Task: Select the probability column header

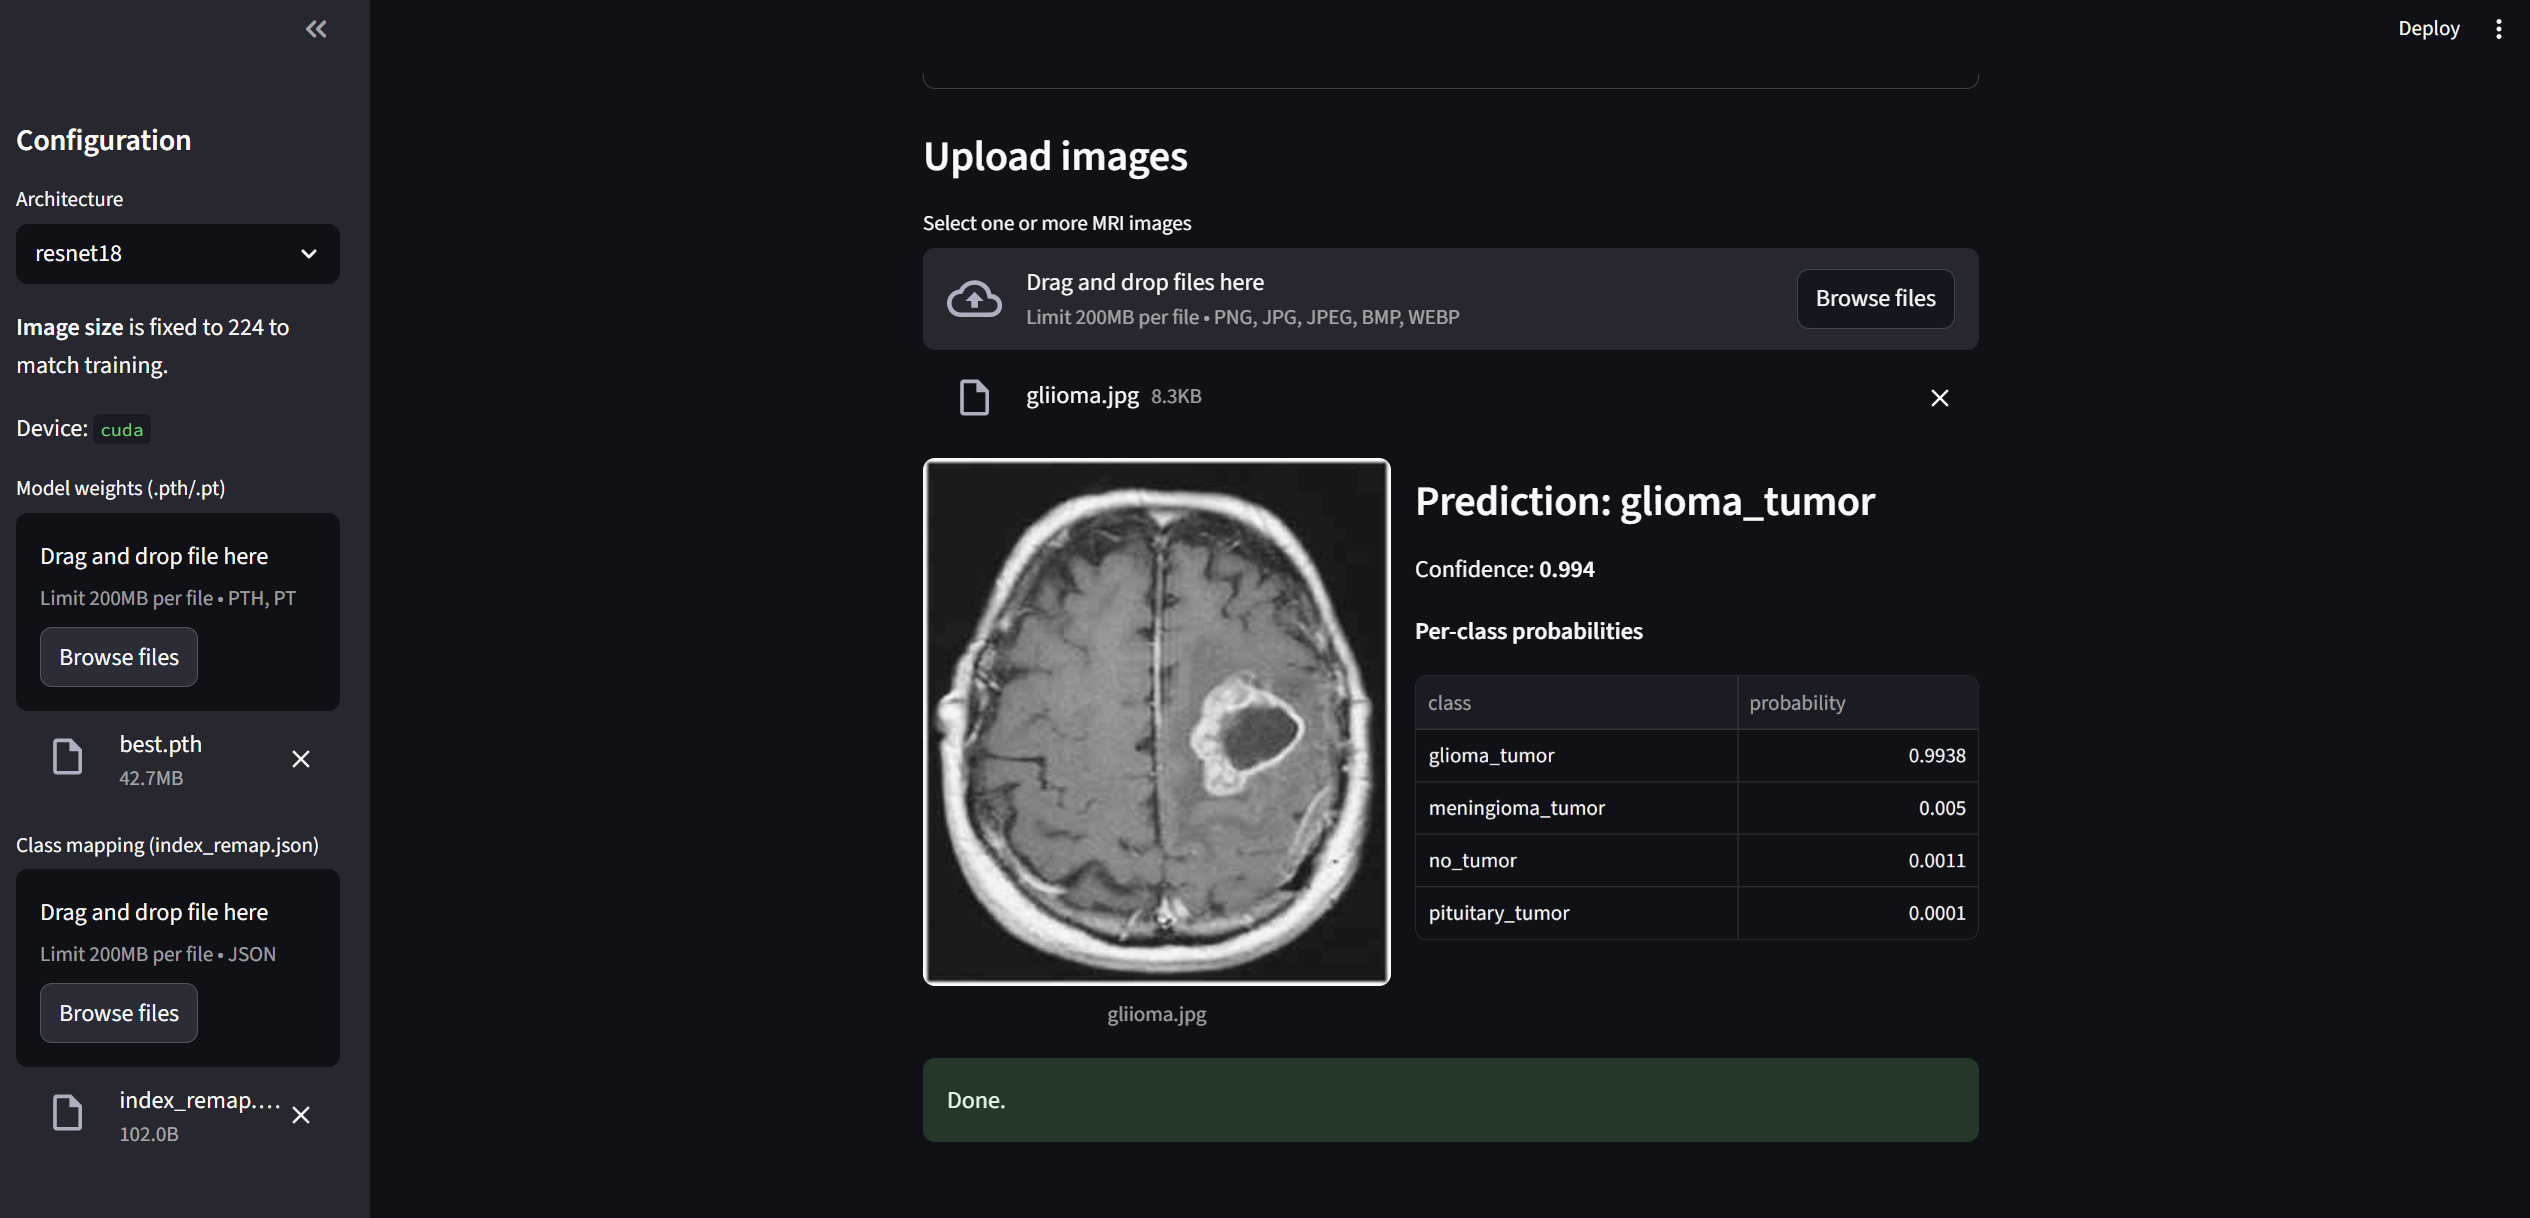Action: (x=1797, y=702)
